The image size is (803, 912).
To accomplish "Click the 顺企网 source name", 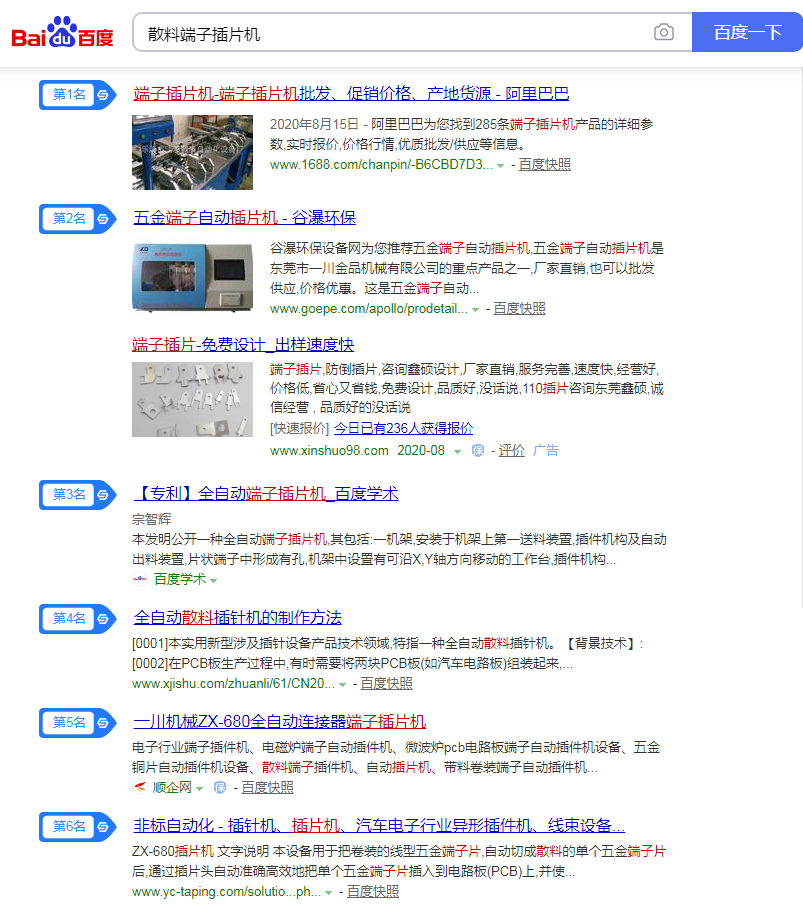I will click(x=172, y=788).
